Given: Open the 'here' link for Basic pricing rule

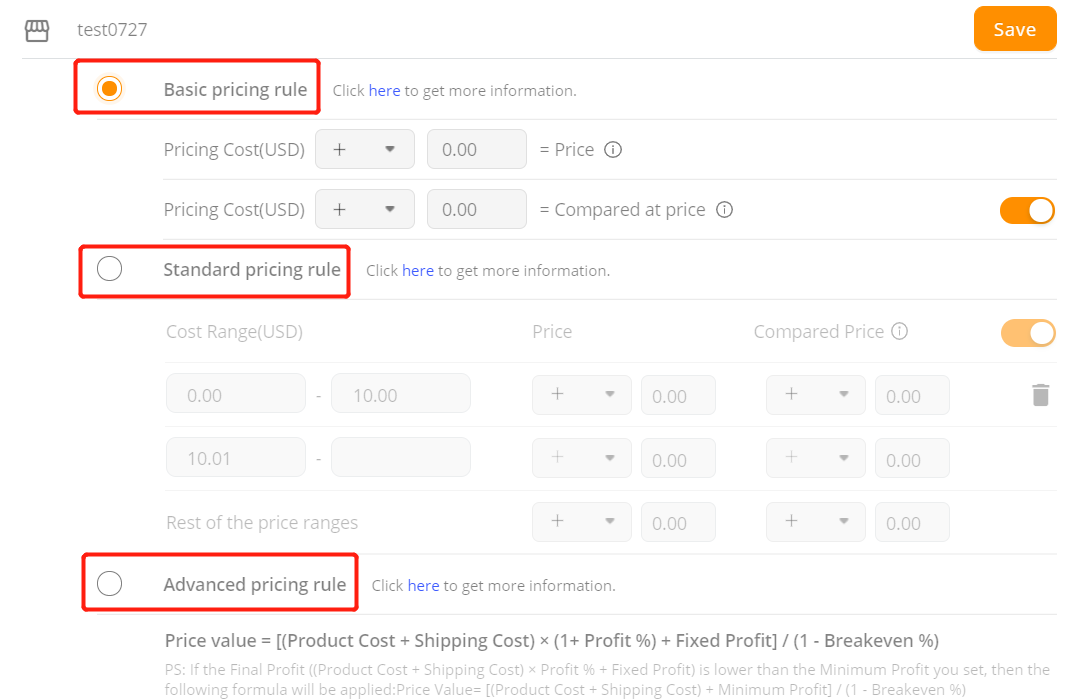Looking at the screenshot, I should point(384,91).
